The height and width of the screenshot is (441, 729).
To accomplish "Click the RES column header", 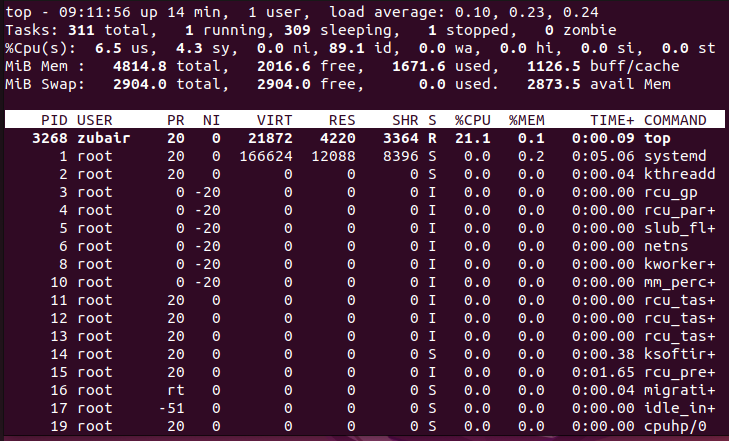I will (x=342, y=120).
